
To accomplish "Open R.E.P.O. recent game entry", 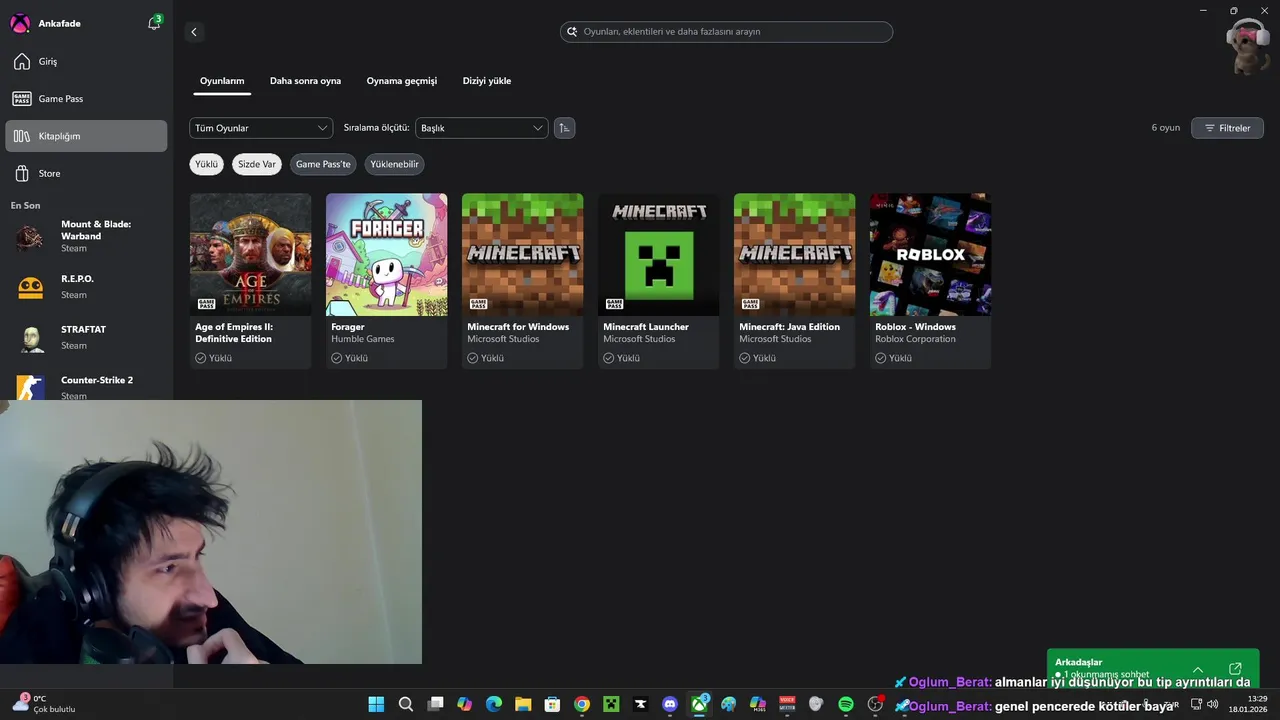I will tap(86, 287).
